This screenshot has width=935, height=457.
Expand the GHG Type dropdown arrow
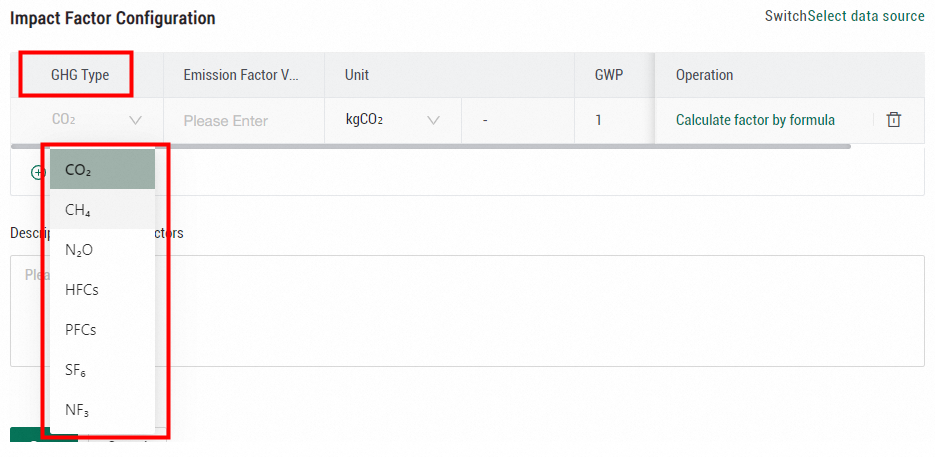point(135,120)
